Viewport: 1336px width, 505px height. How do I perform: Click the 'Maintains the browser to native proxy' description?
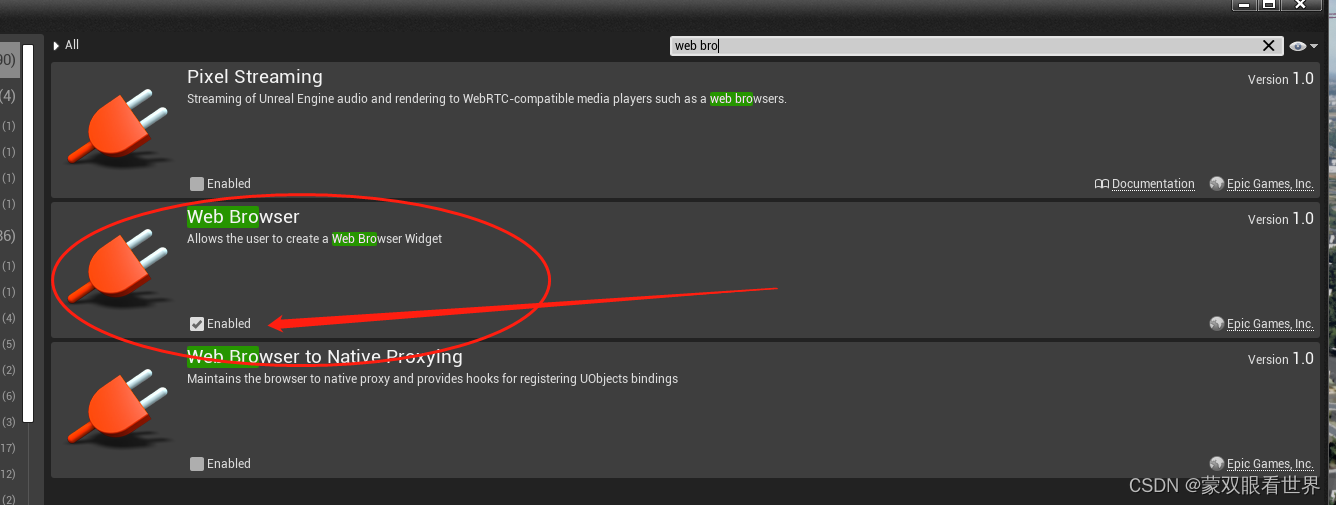point(432,379)
